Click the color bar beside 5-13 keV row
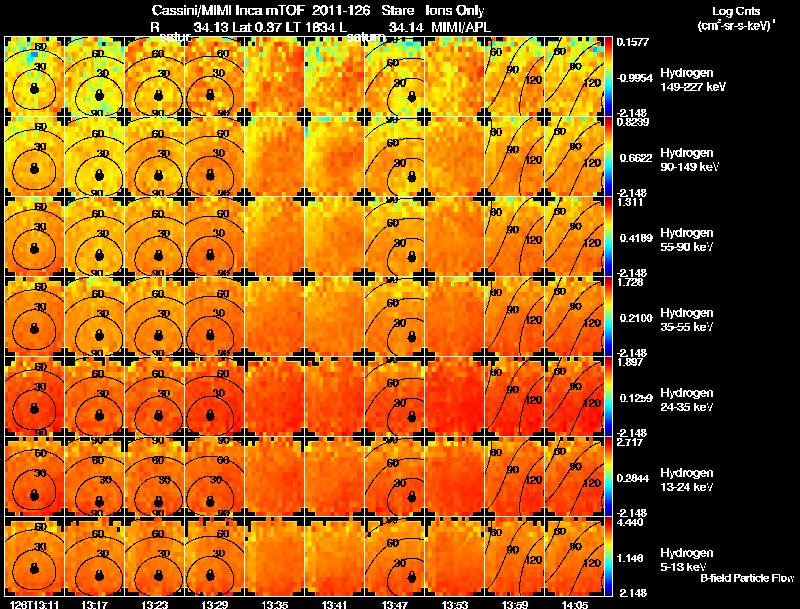This screenshot has height=609, width=800. 608,556
